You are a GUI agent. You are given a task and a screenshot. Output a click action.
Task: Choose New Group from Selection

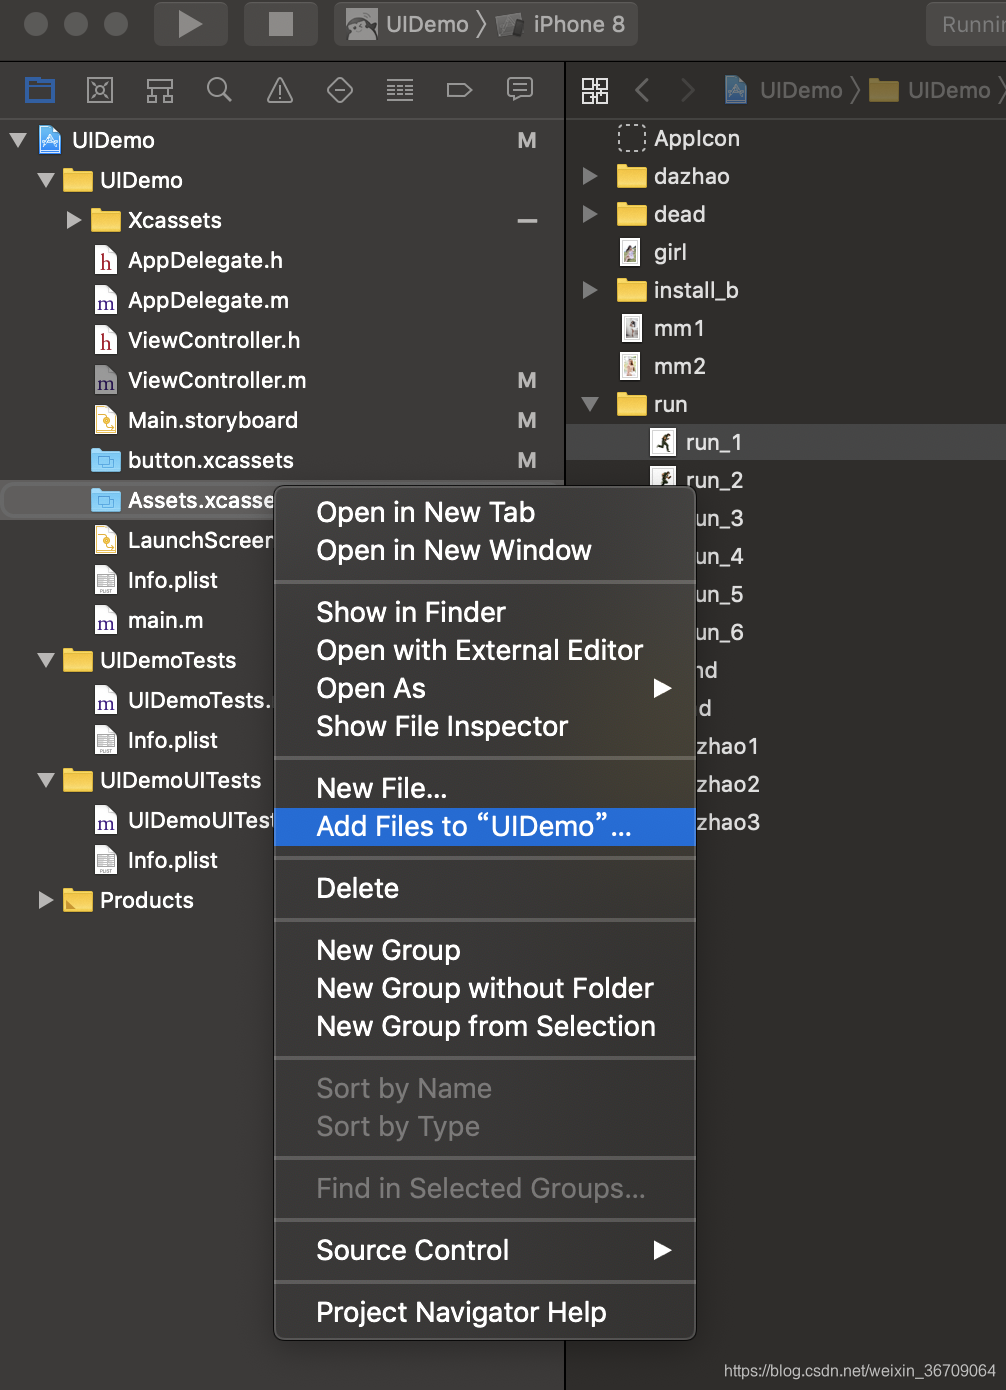point(485,1026)
